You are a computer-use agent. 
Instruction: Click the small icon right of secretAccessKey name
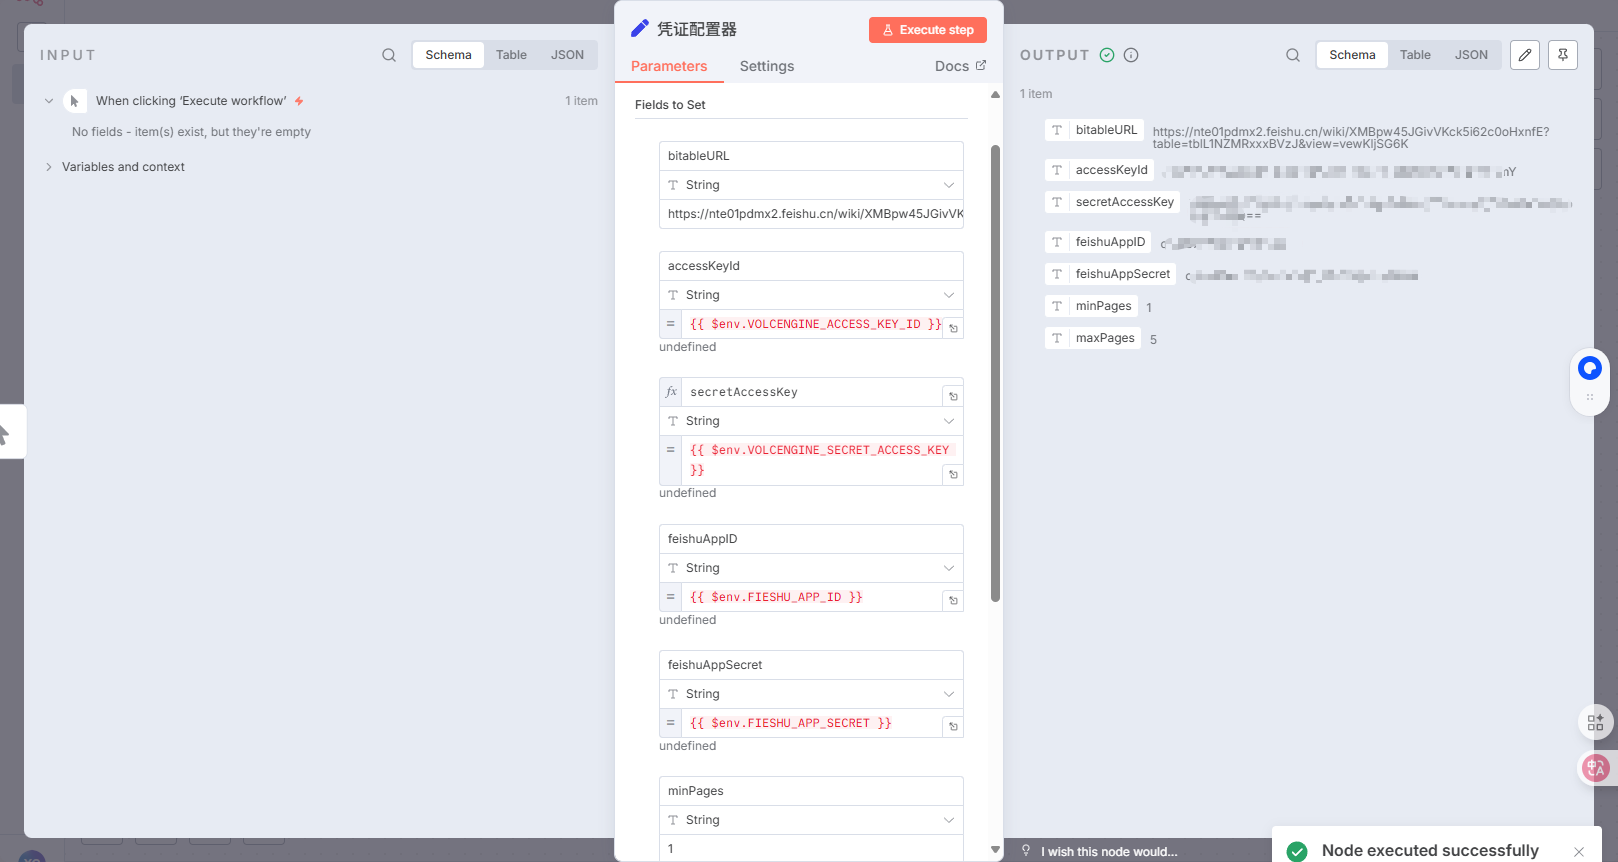click(954, 396)
